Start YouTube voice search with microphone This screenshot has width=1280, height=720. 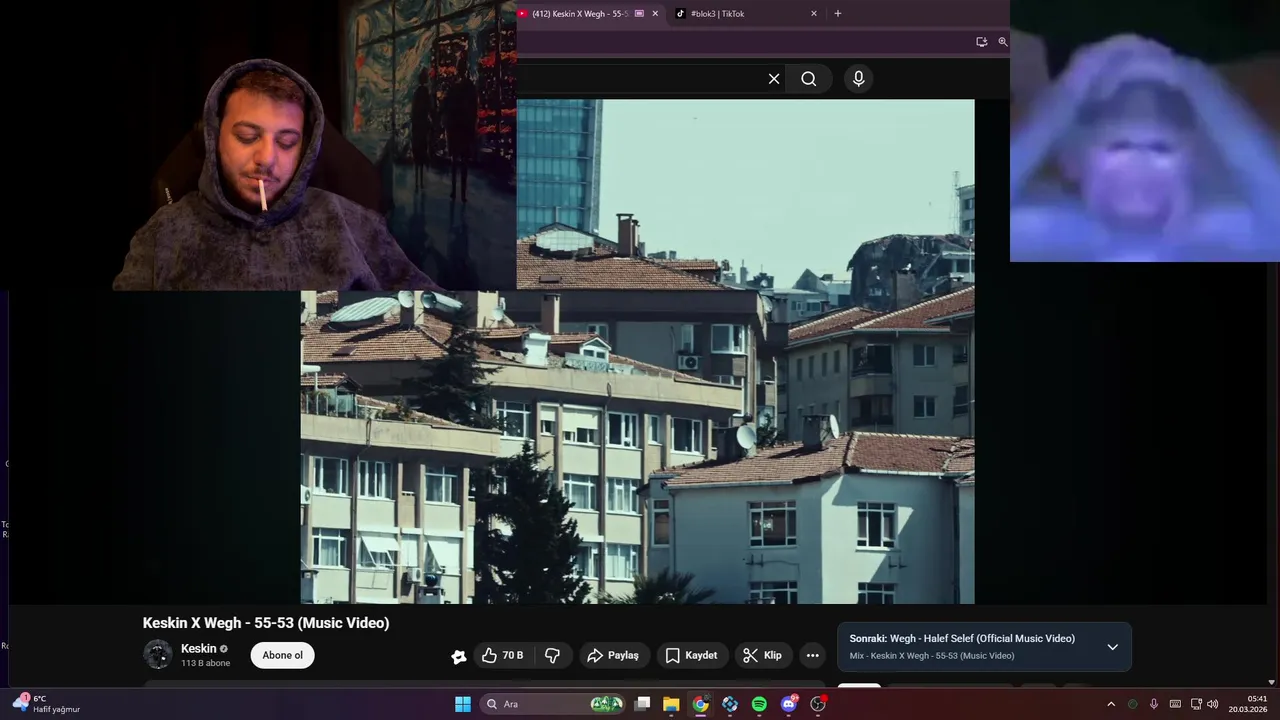point(858,79)
